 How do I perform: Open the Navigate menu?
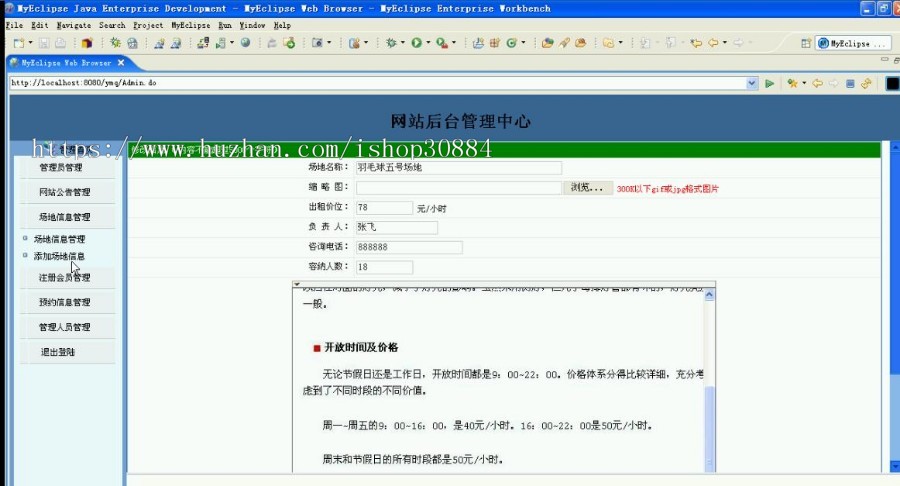tap(73, 25)
